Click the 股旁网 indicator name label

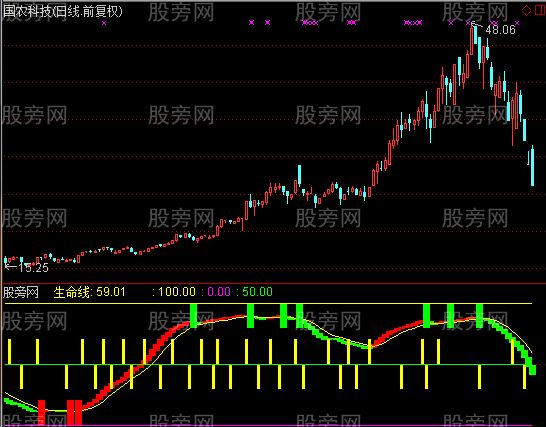tap(21, 292)
